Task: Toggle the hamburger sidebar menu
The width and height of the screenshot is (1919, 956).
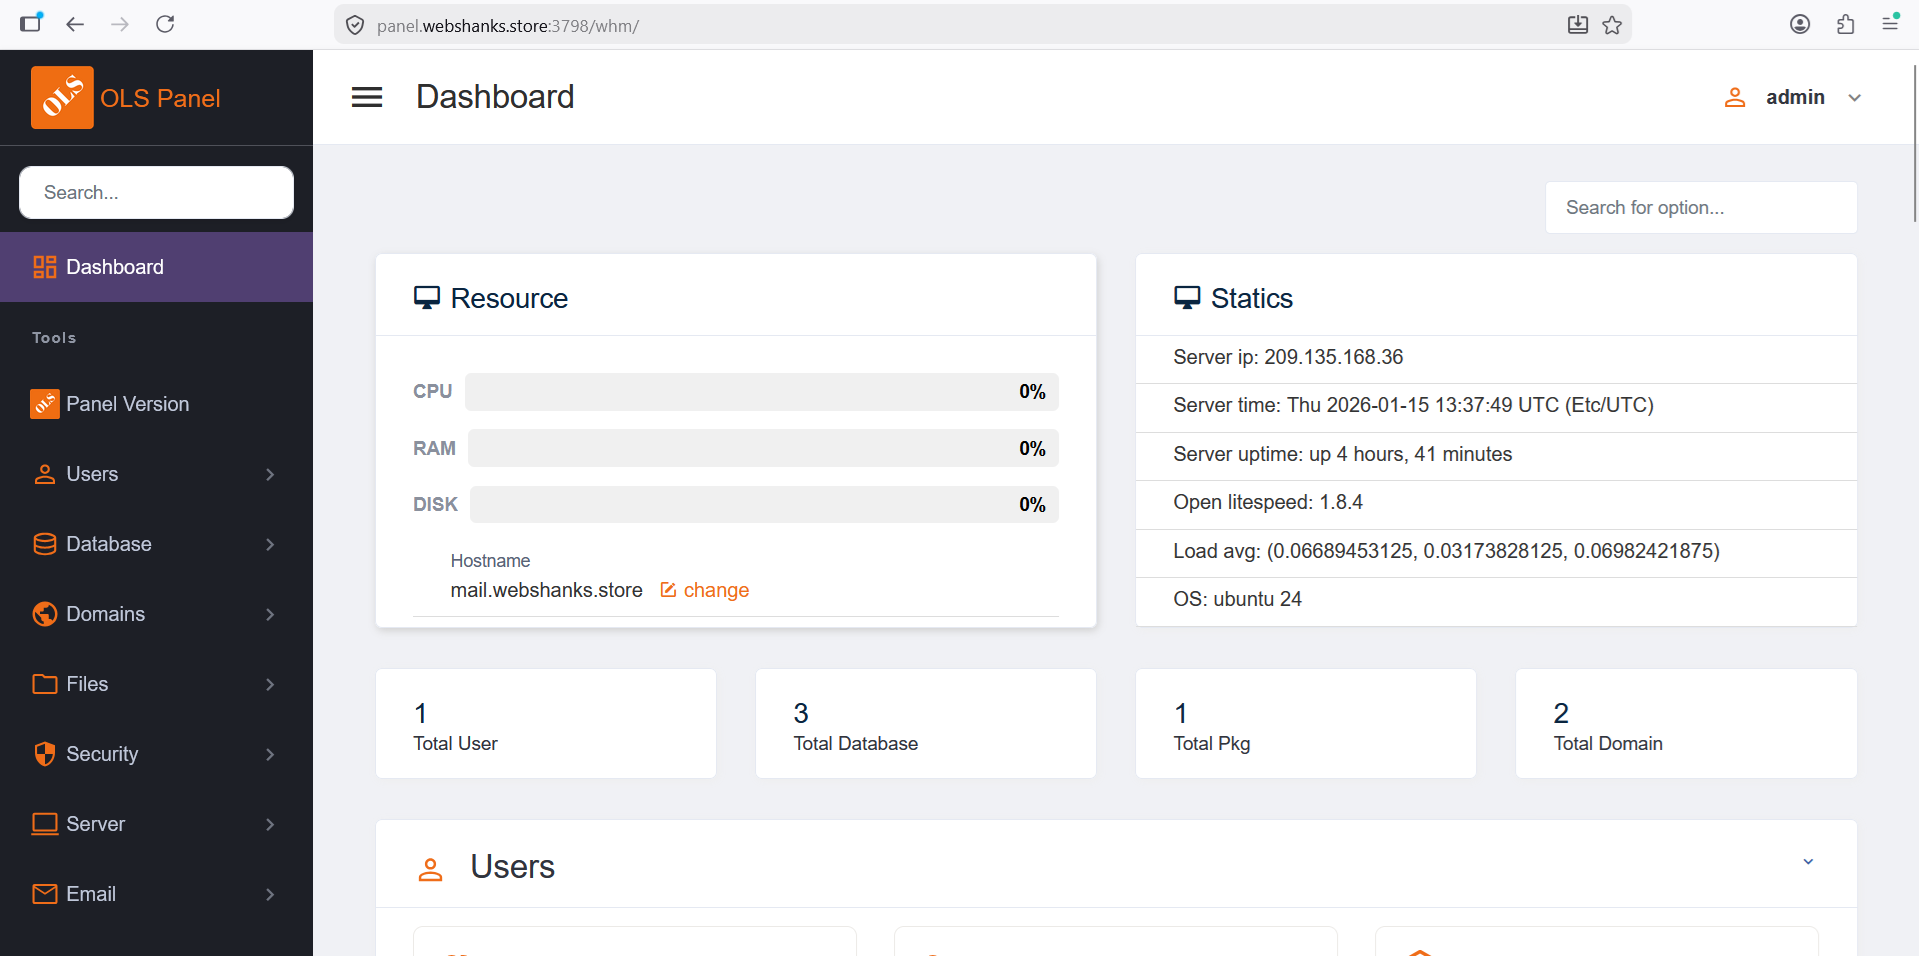Action: pyautogui.click(x=367, y=97)
